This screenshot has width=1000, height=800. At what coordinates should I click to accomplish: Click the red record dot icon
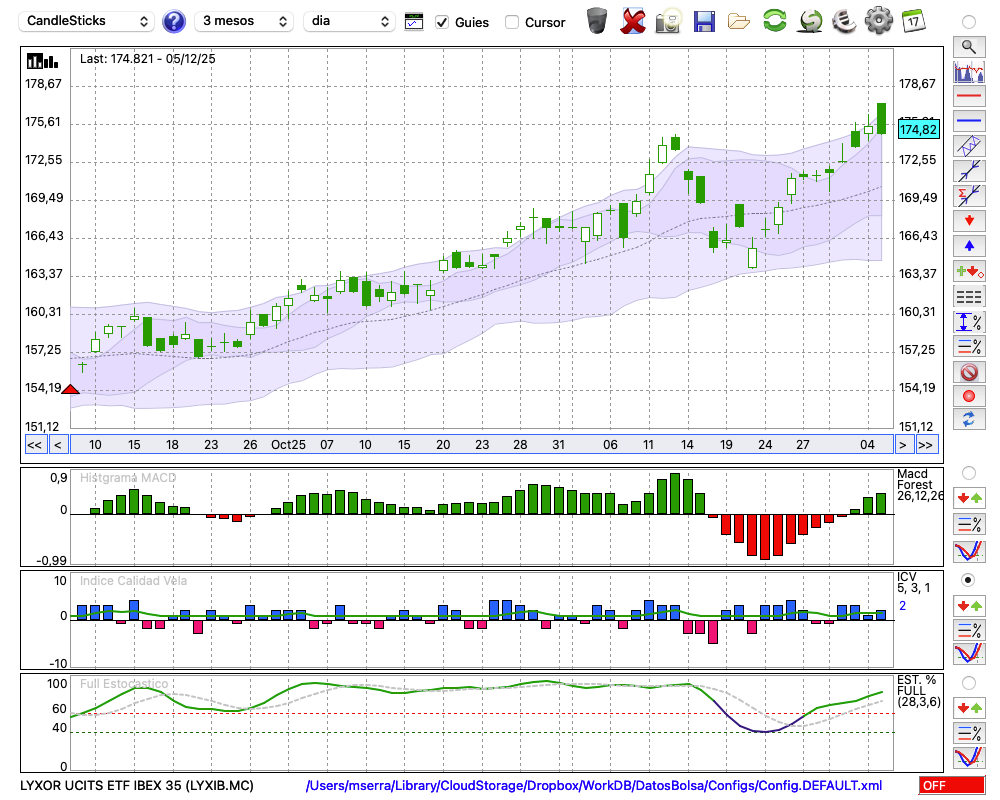tap(969, 396)
